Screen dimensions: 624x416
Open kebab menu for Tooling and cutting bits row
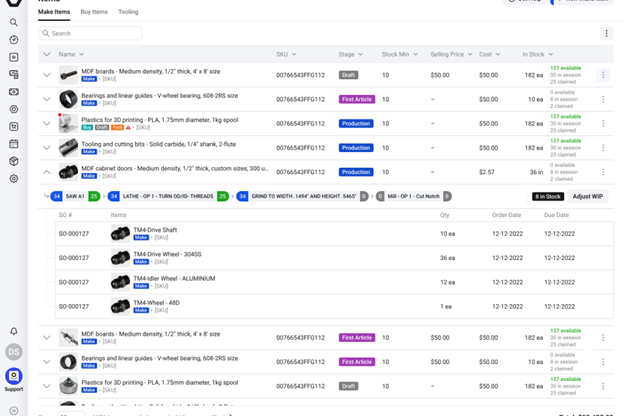pos(603,148)
